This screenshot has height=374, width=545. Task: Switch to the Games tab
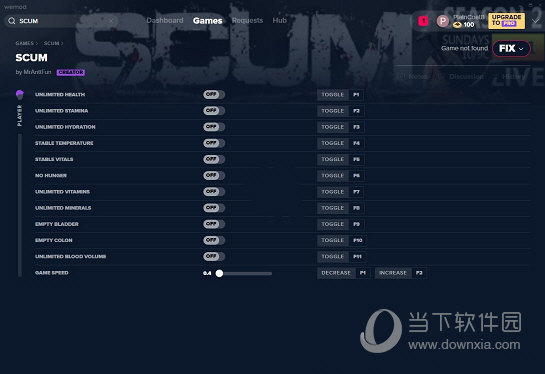click(208, 21)
